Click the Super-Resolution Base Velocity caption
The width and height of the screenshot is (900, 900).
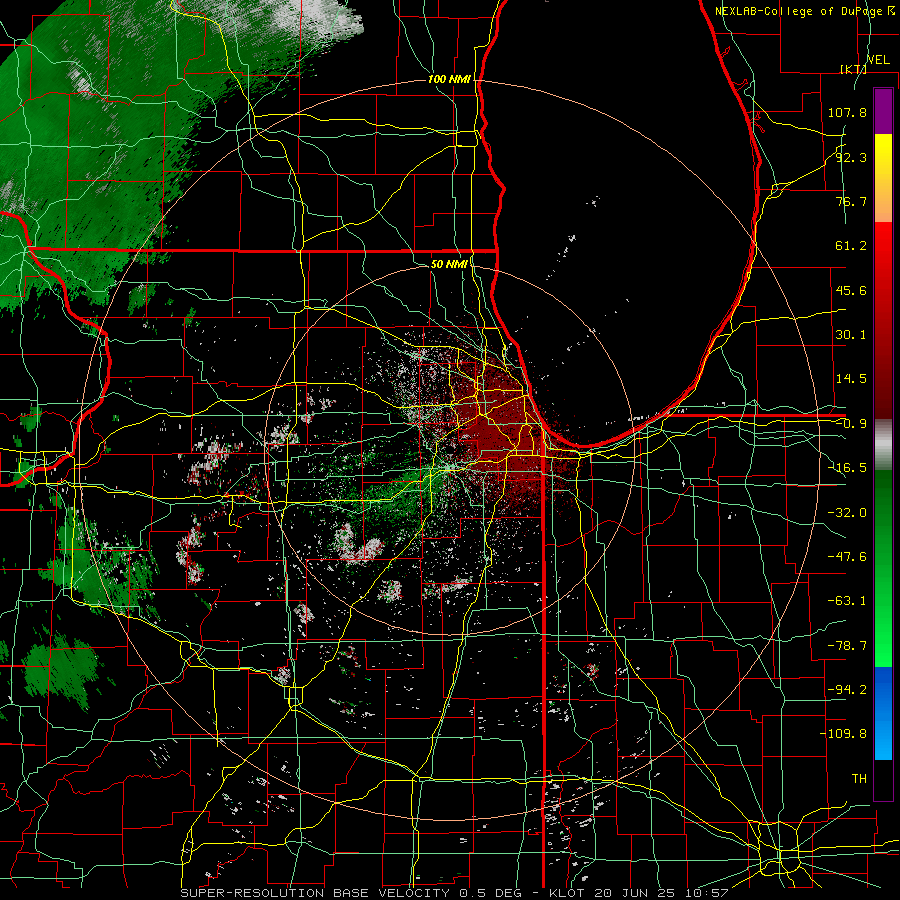click(x=455, y=893)
